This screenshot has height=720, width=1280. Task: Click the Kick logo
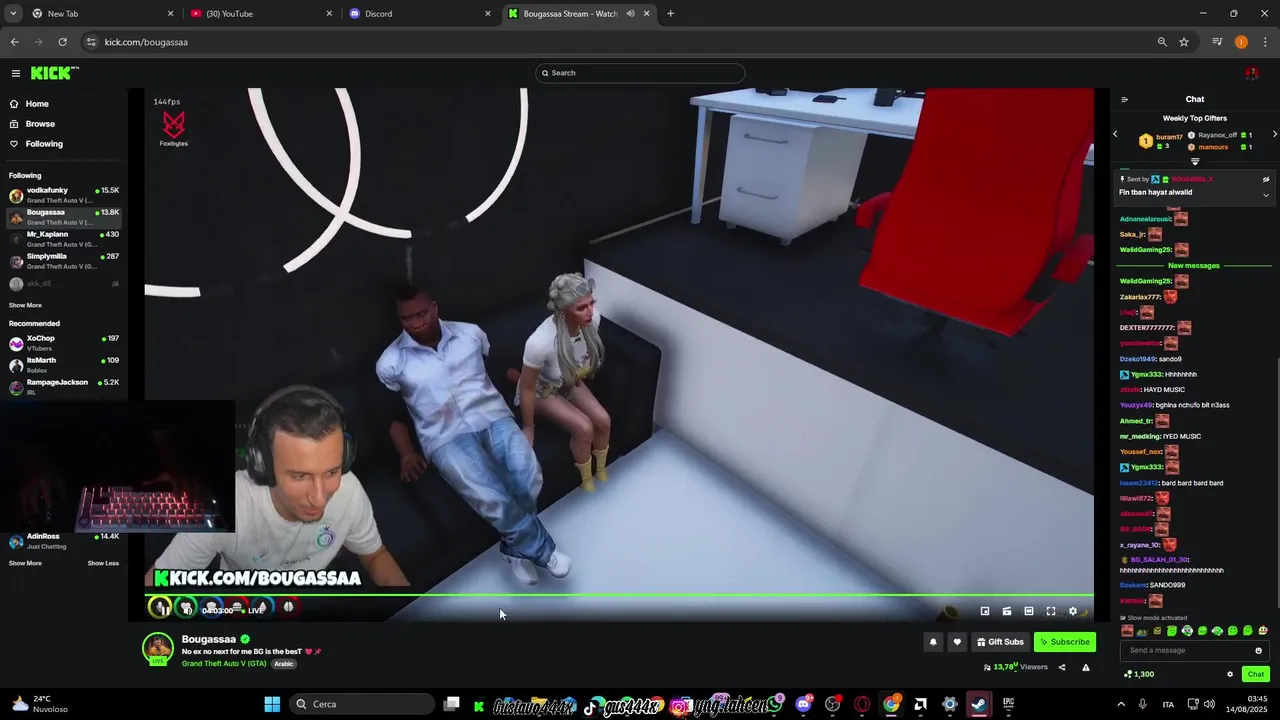coord(54,73)
